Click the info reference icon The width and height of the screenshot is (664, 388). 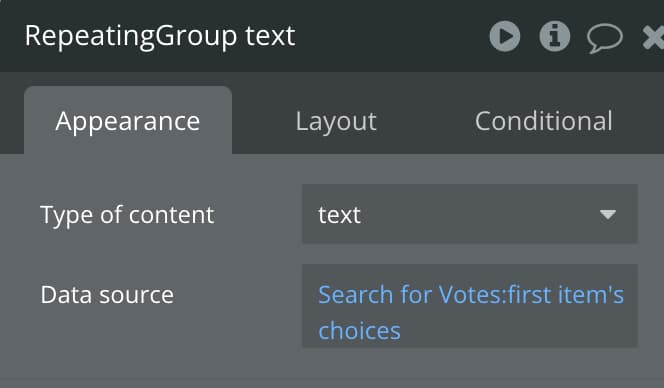554,36
